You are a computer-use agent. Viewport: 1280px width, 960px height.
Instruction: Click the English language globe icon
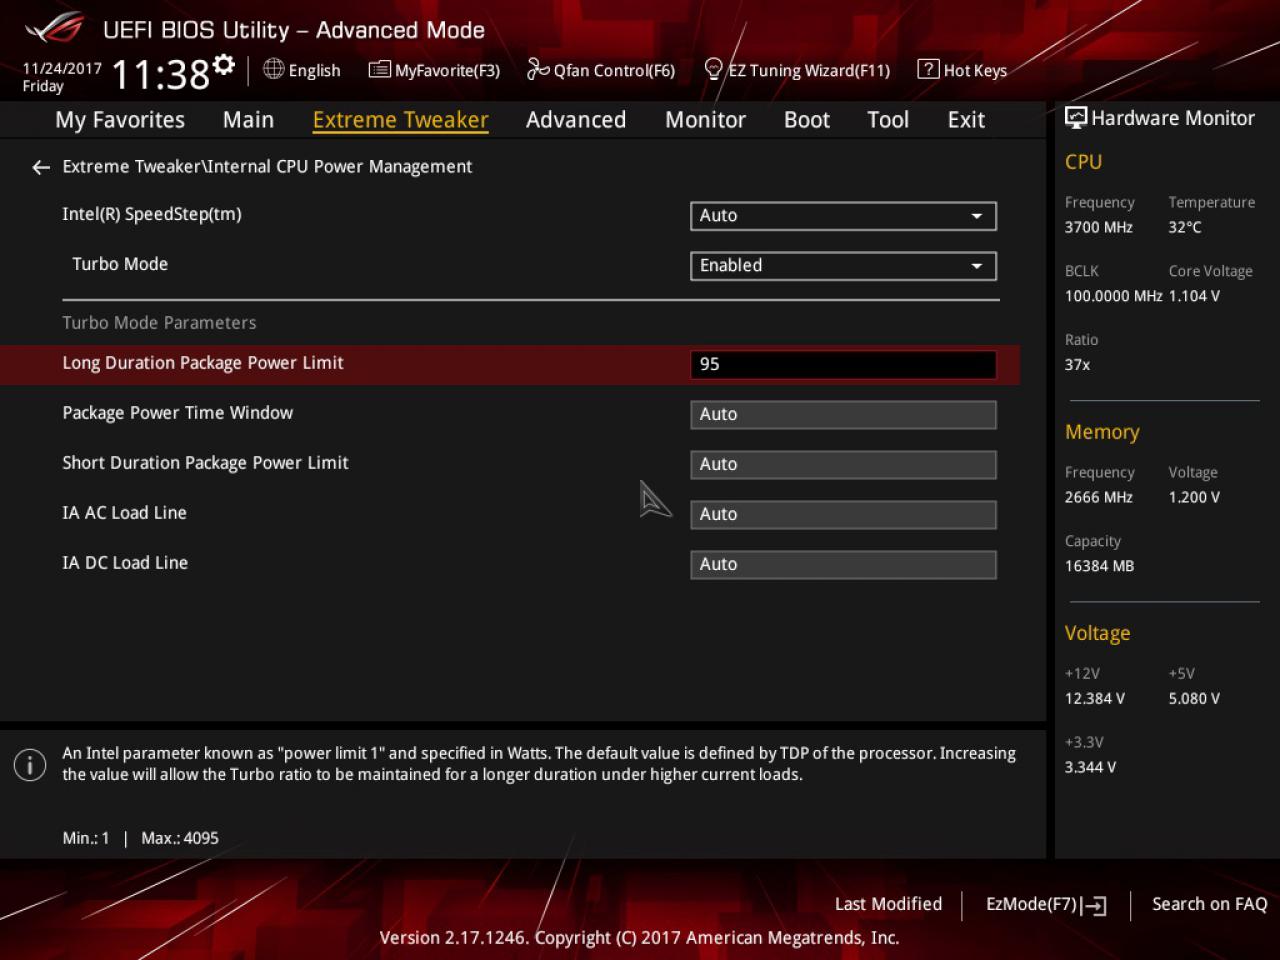click(x=273, y=69)
